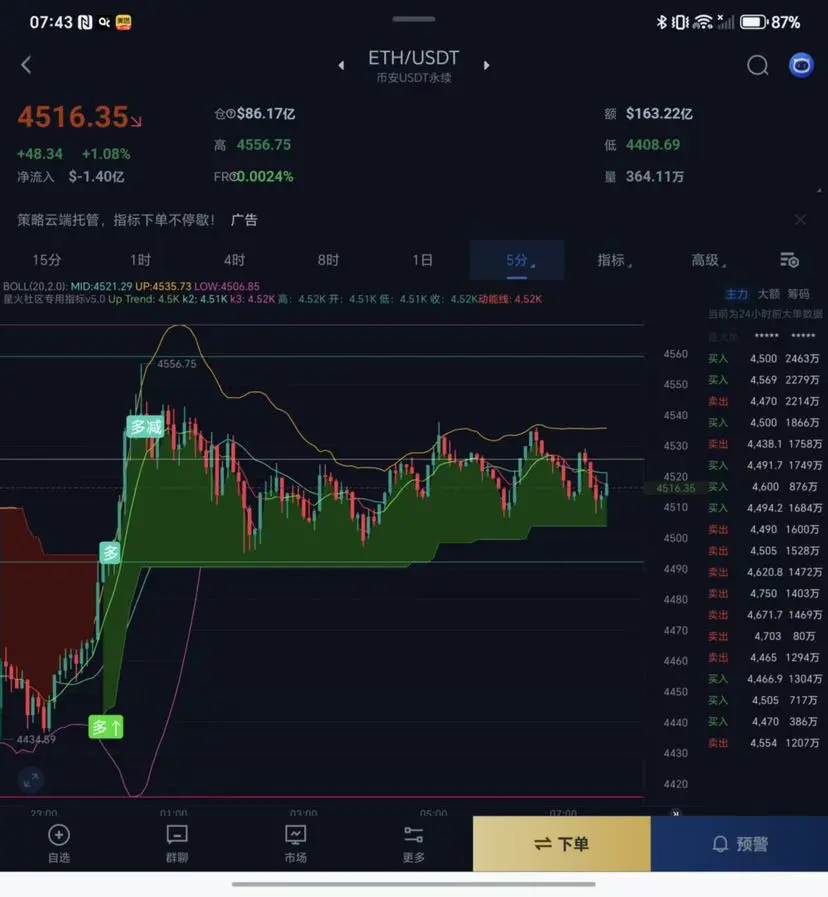Tap the 多↑ signal marker on chart
Image resolution: width=828 pixels, height=897 pixels.
coord(106,727)
